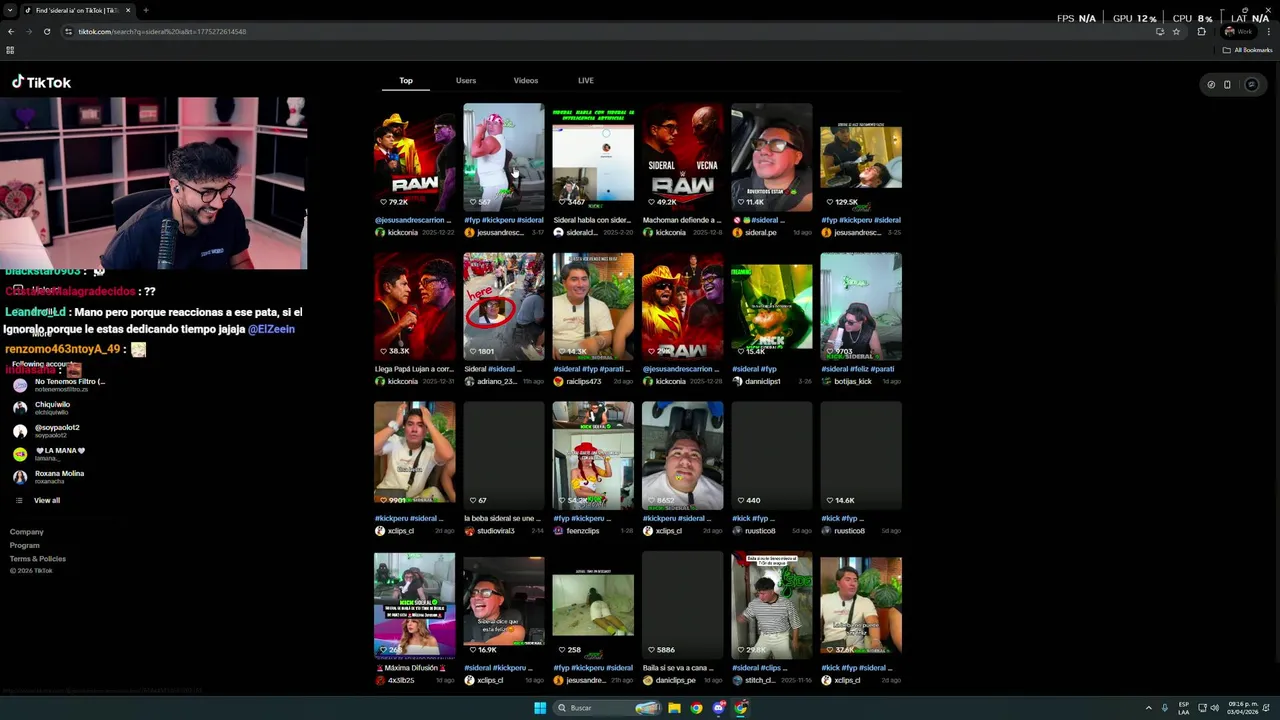1280x720 pixels.
Task: Click the taskbar Buscar search box
Action: point(609,708)
